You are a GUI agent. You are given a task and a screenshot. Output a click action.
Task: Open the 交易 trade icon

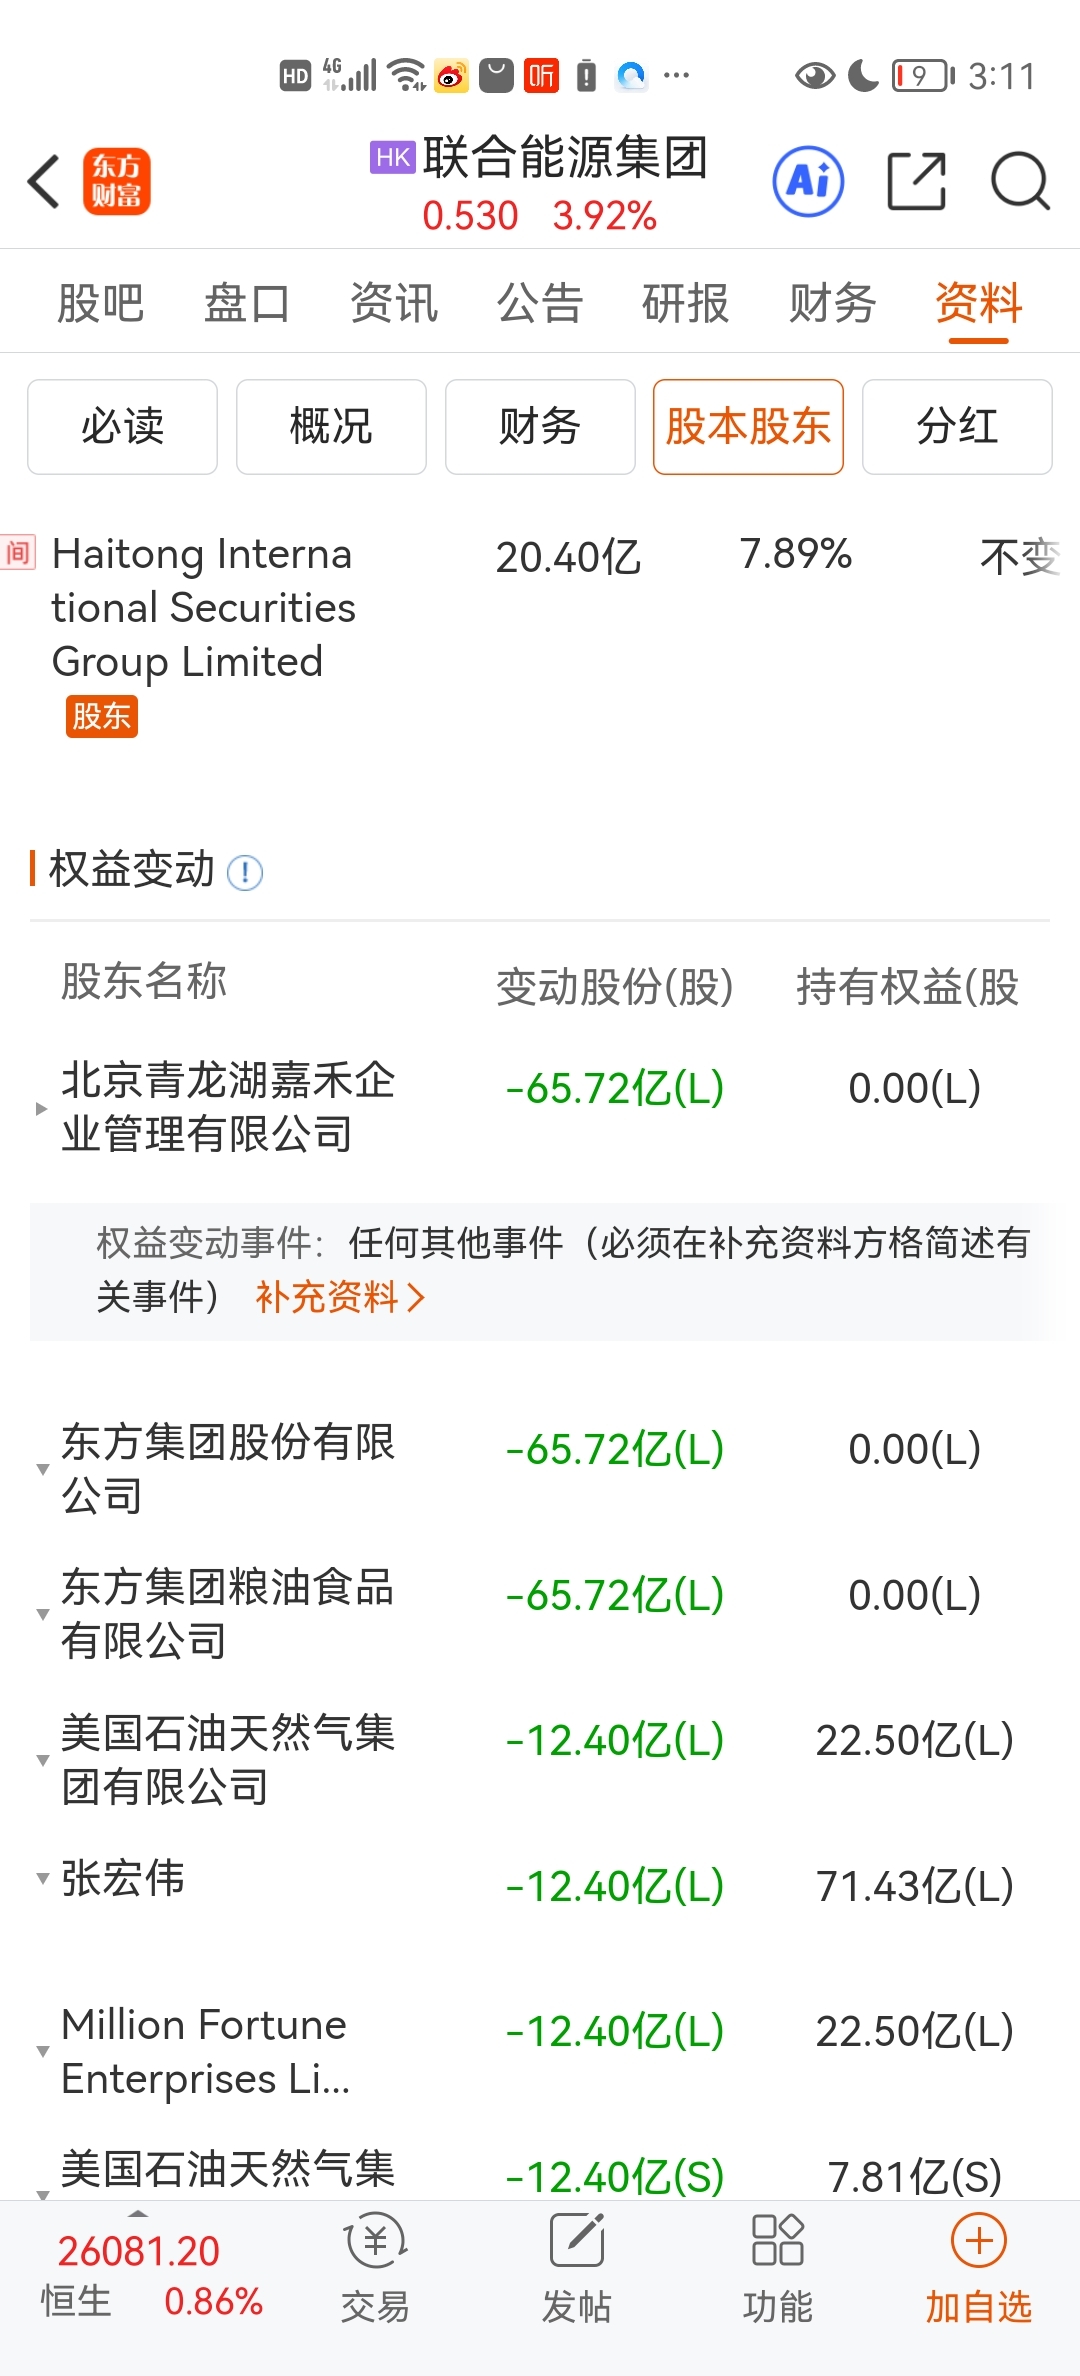(375, 2267)
